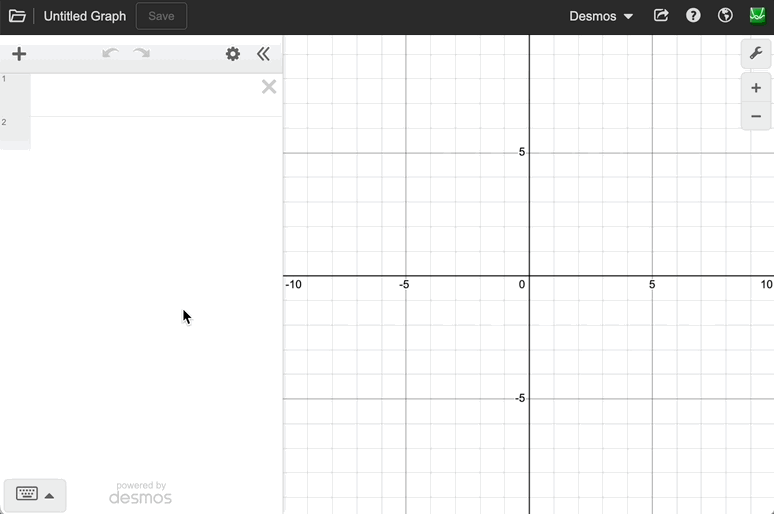Screen dimensions: 774x514
Task: Collapse the expression list panel
Action: tap(263, 54)
